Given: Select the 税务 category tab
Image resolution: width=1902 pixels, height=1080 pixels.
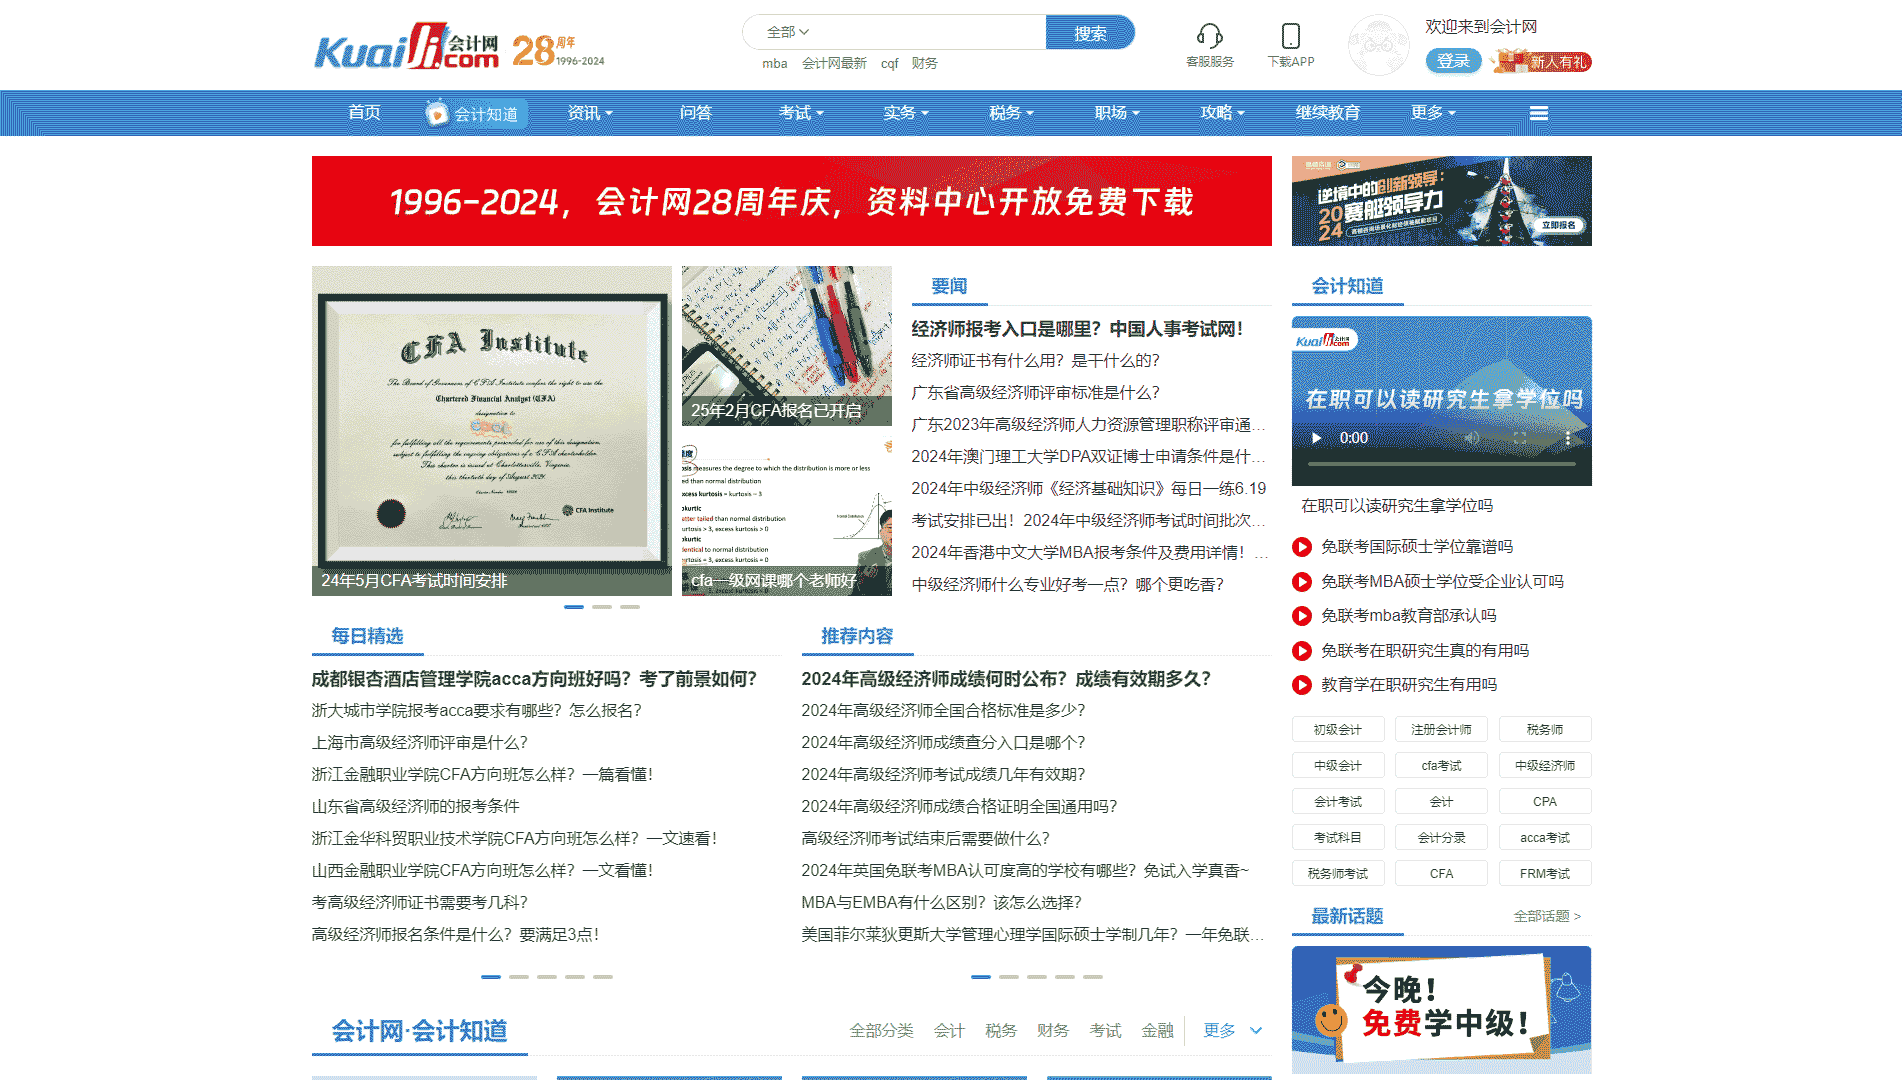Looking at the screenshot, I should (1001, 1030).
